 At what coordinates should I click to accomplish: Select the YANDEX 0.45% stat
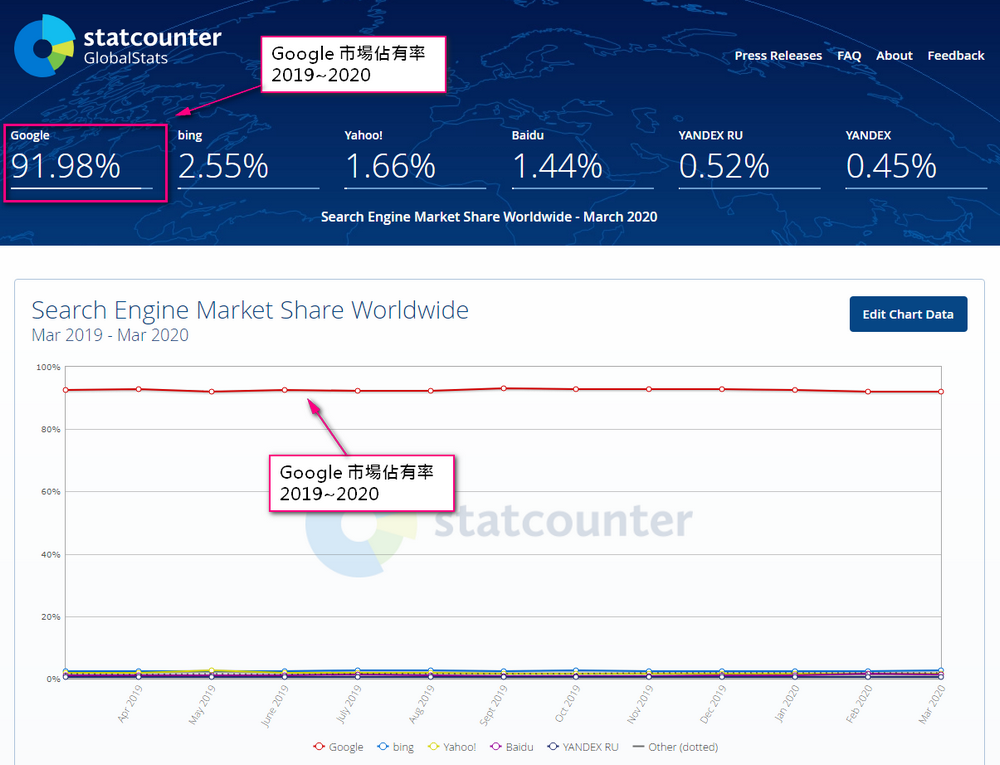tap(916, 158)
